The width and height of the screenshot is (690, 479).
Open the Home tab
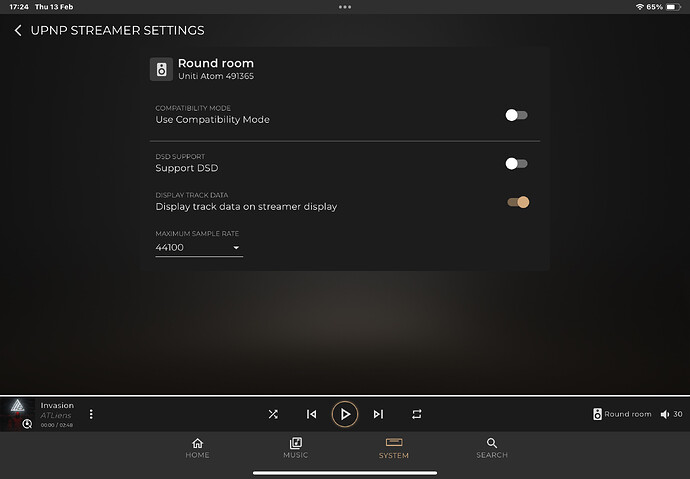tap(197, 448)
